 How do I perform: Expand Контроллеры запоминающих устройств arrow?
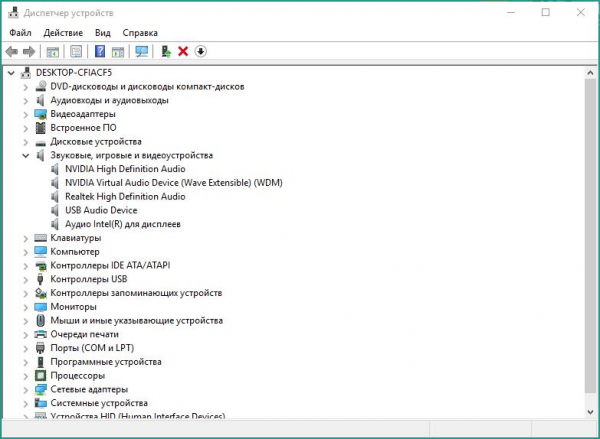coord(26,294)
